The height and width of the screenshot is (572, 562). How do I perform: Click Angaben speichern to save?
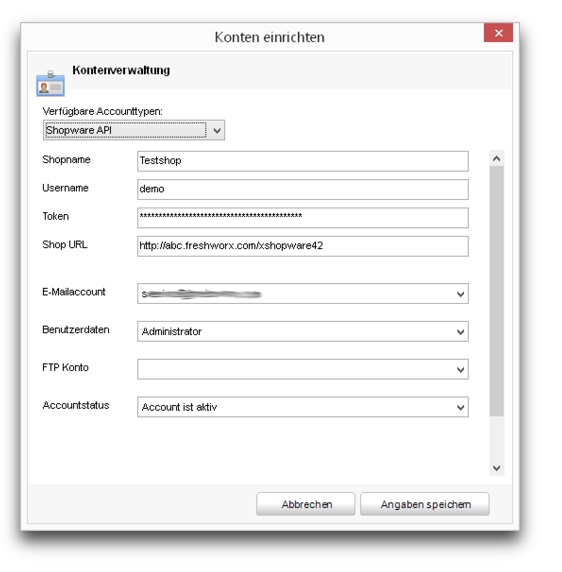coord(425,504)
